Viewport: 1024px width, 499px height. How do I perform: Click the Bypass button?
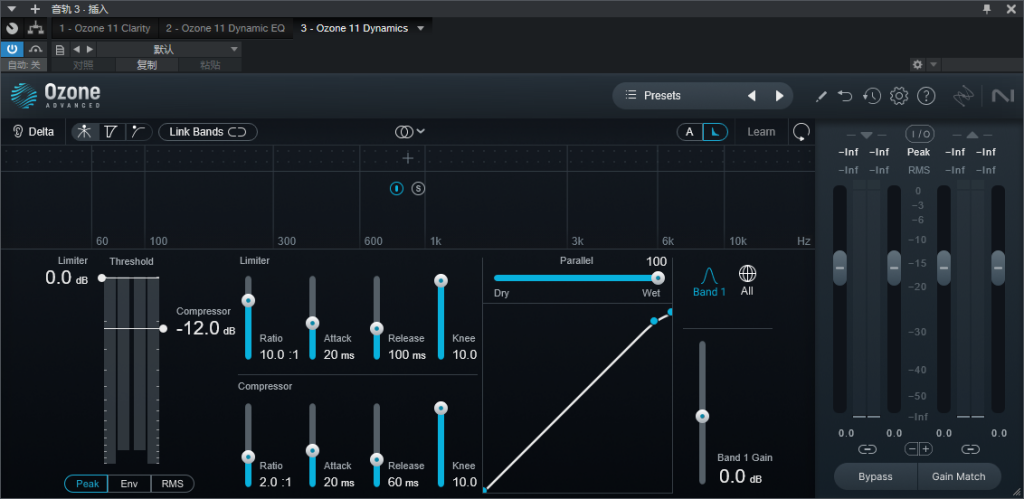coord(875,477)
